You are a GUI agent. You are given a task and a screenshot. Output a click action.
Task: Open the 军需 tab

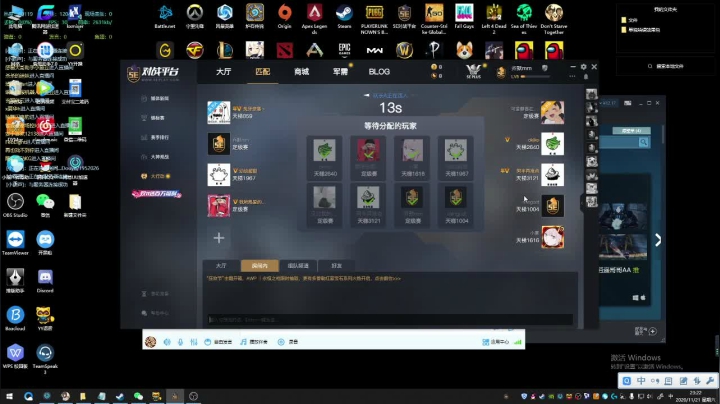point(340,72)
